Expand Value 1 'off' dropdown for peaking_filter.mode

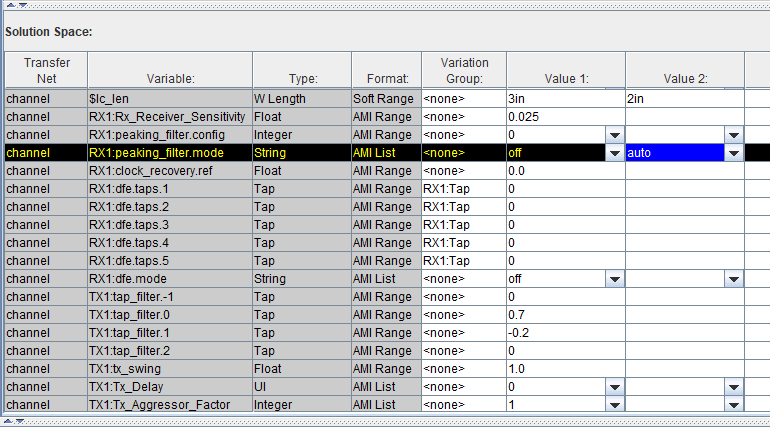tap(615, 153)
